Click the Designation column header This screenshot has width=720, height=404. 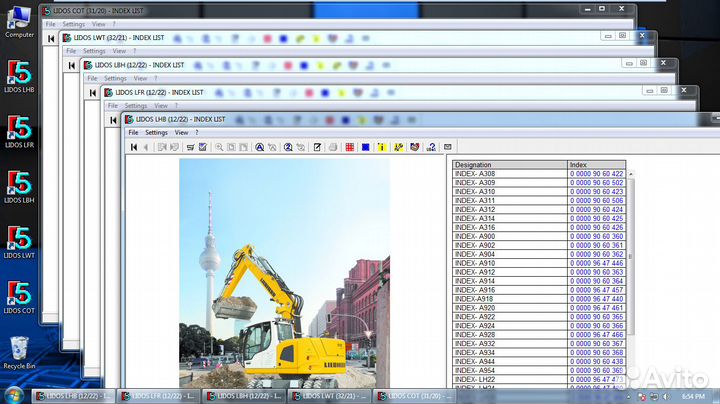[x=510, y=165]
